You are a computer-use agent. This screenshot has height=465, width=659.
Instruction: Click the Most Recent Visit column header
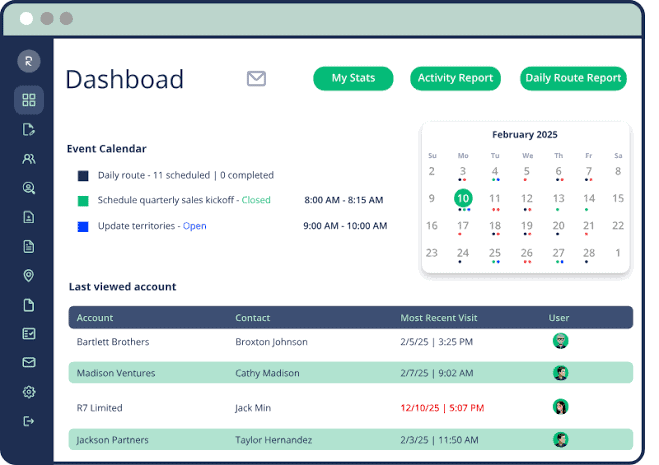tap(438, 318)
